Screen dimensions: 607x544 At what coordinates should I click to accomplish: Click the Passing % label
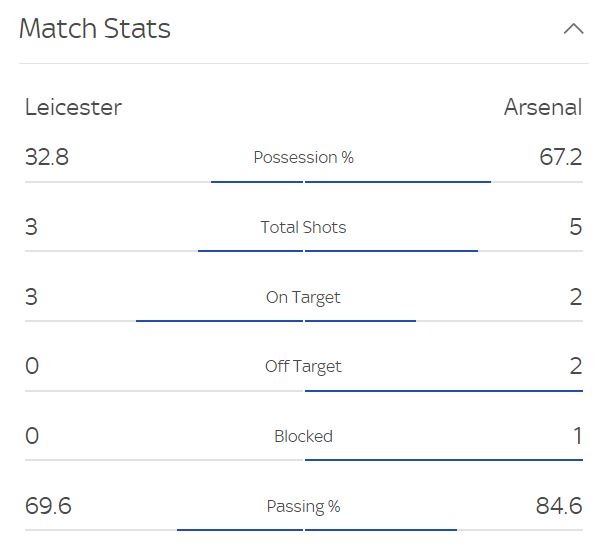click(304, 507)
